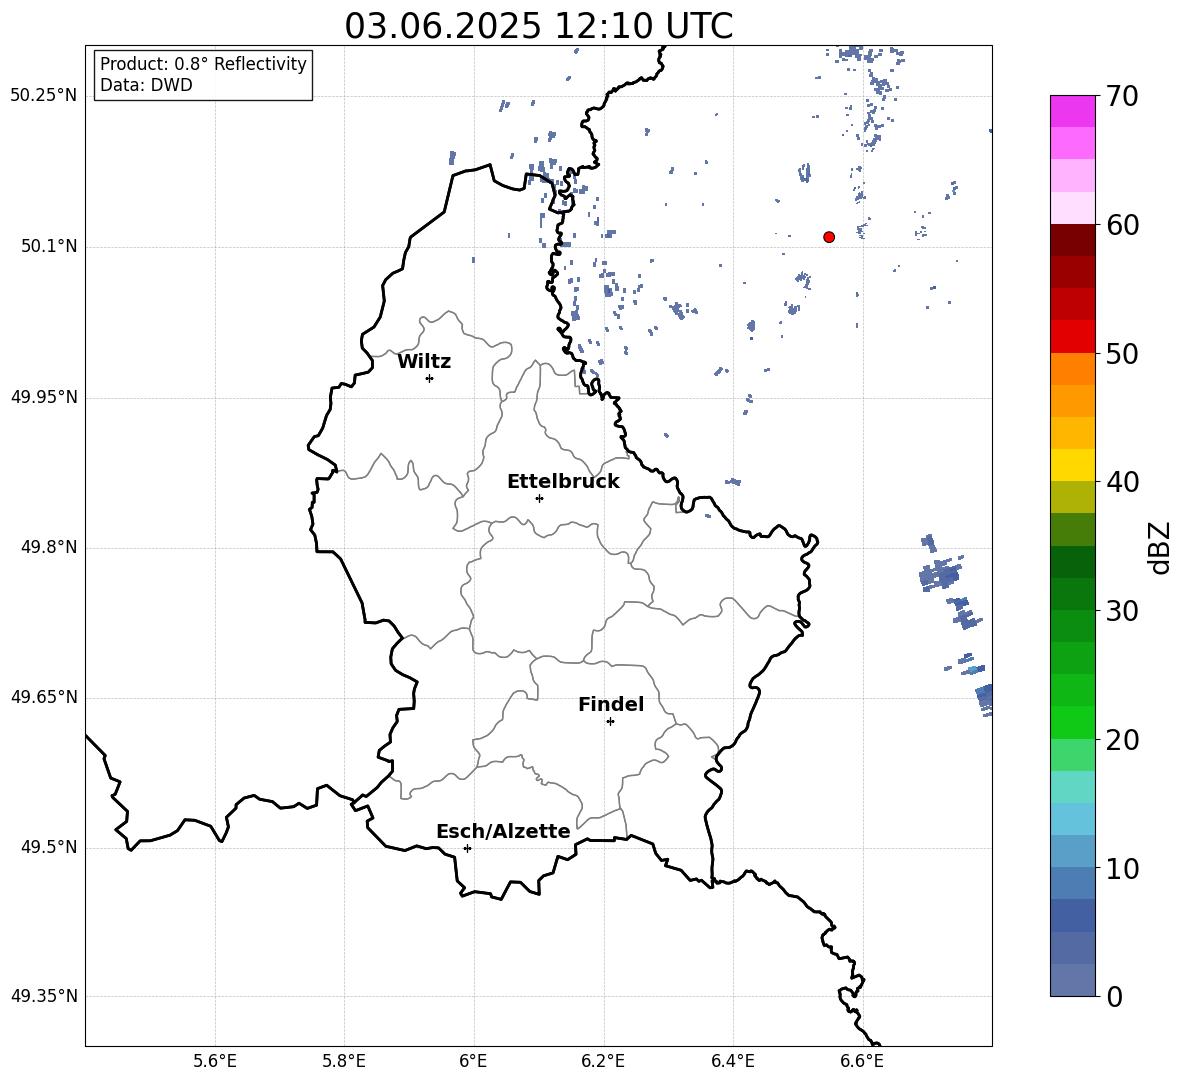Click the 49.35°N latitude label
This screenshot has width=1184, height=1081.
[44, 996]
